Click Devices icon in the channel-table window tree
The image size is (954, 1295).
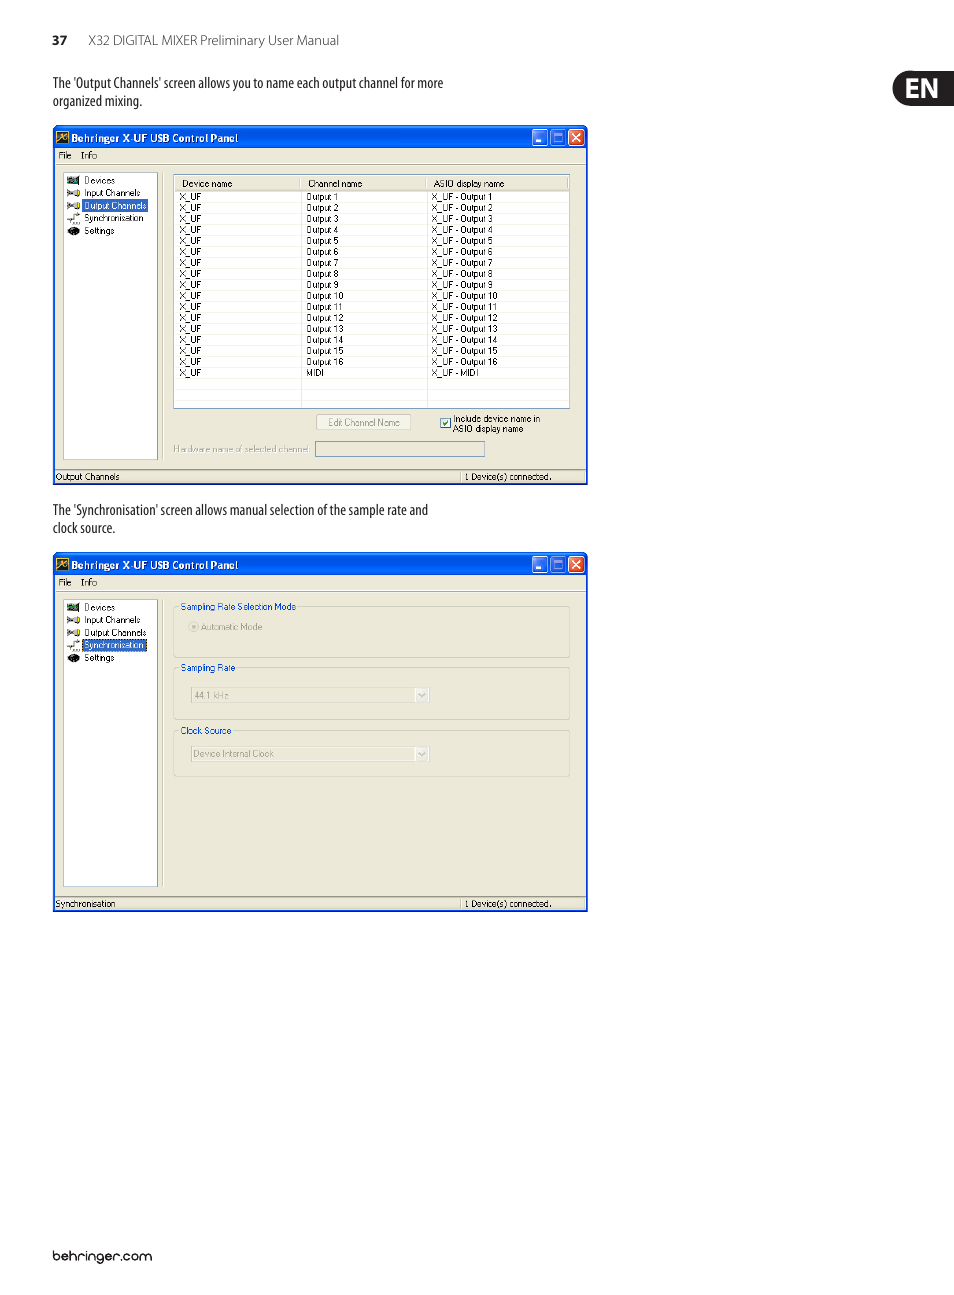pos(73,181)
